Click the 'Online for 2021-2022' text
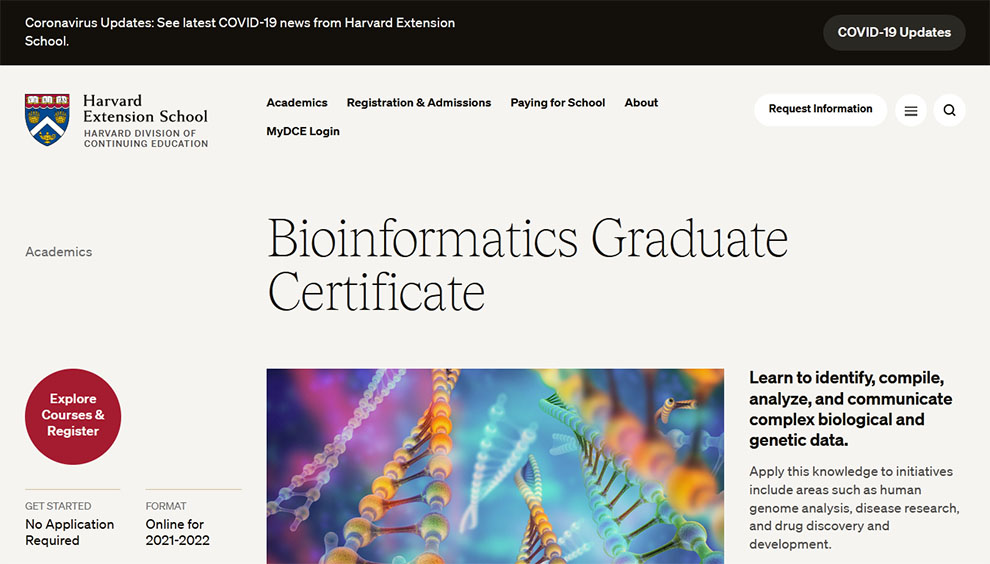Screen dimensions: 990x564 (177, 532)
